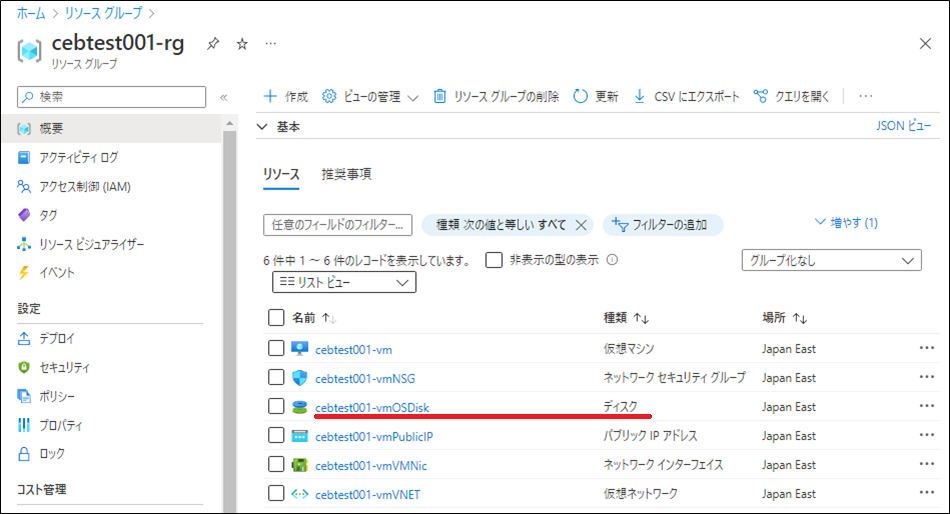The height and width of the screenshot is (514, 950).
Task: Open ビューの管理 gear menu
Action: point(370,96)
